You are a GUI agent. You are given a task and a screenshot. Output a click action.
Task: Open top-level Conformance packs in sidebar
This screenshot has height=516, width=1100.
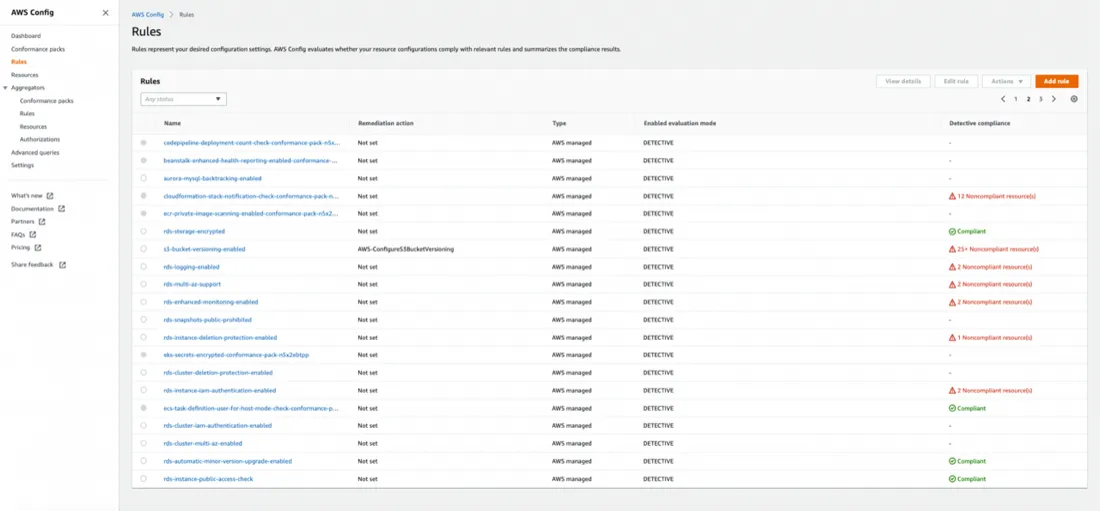click(38, 49)
